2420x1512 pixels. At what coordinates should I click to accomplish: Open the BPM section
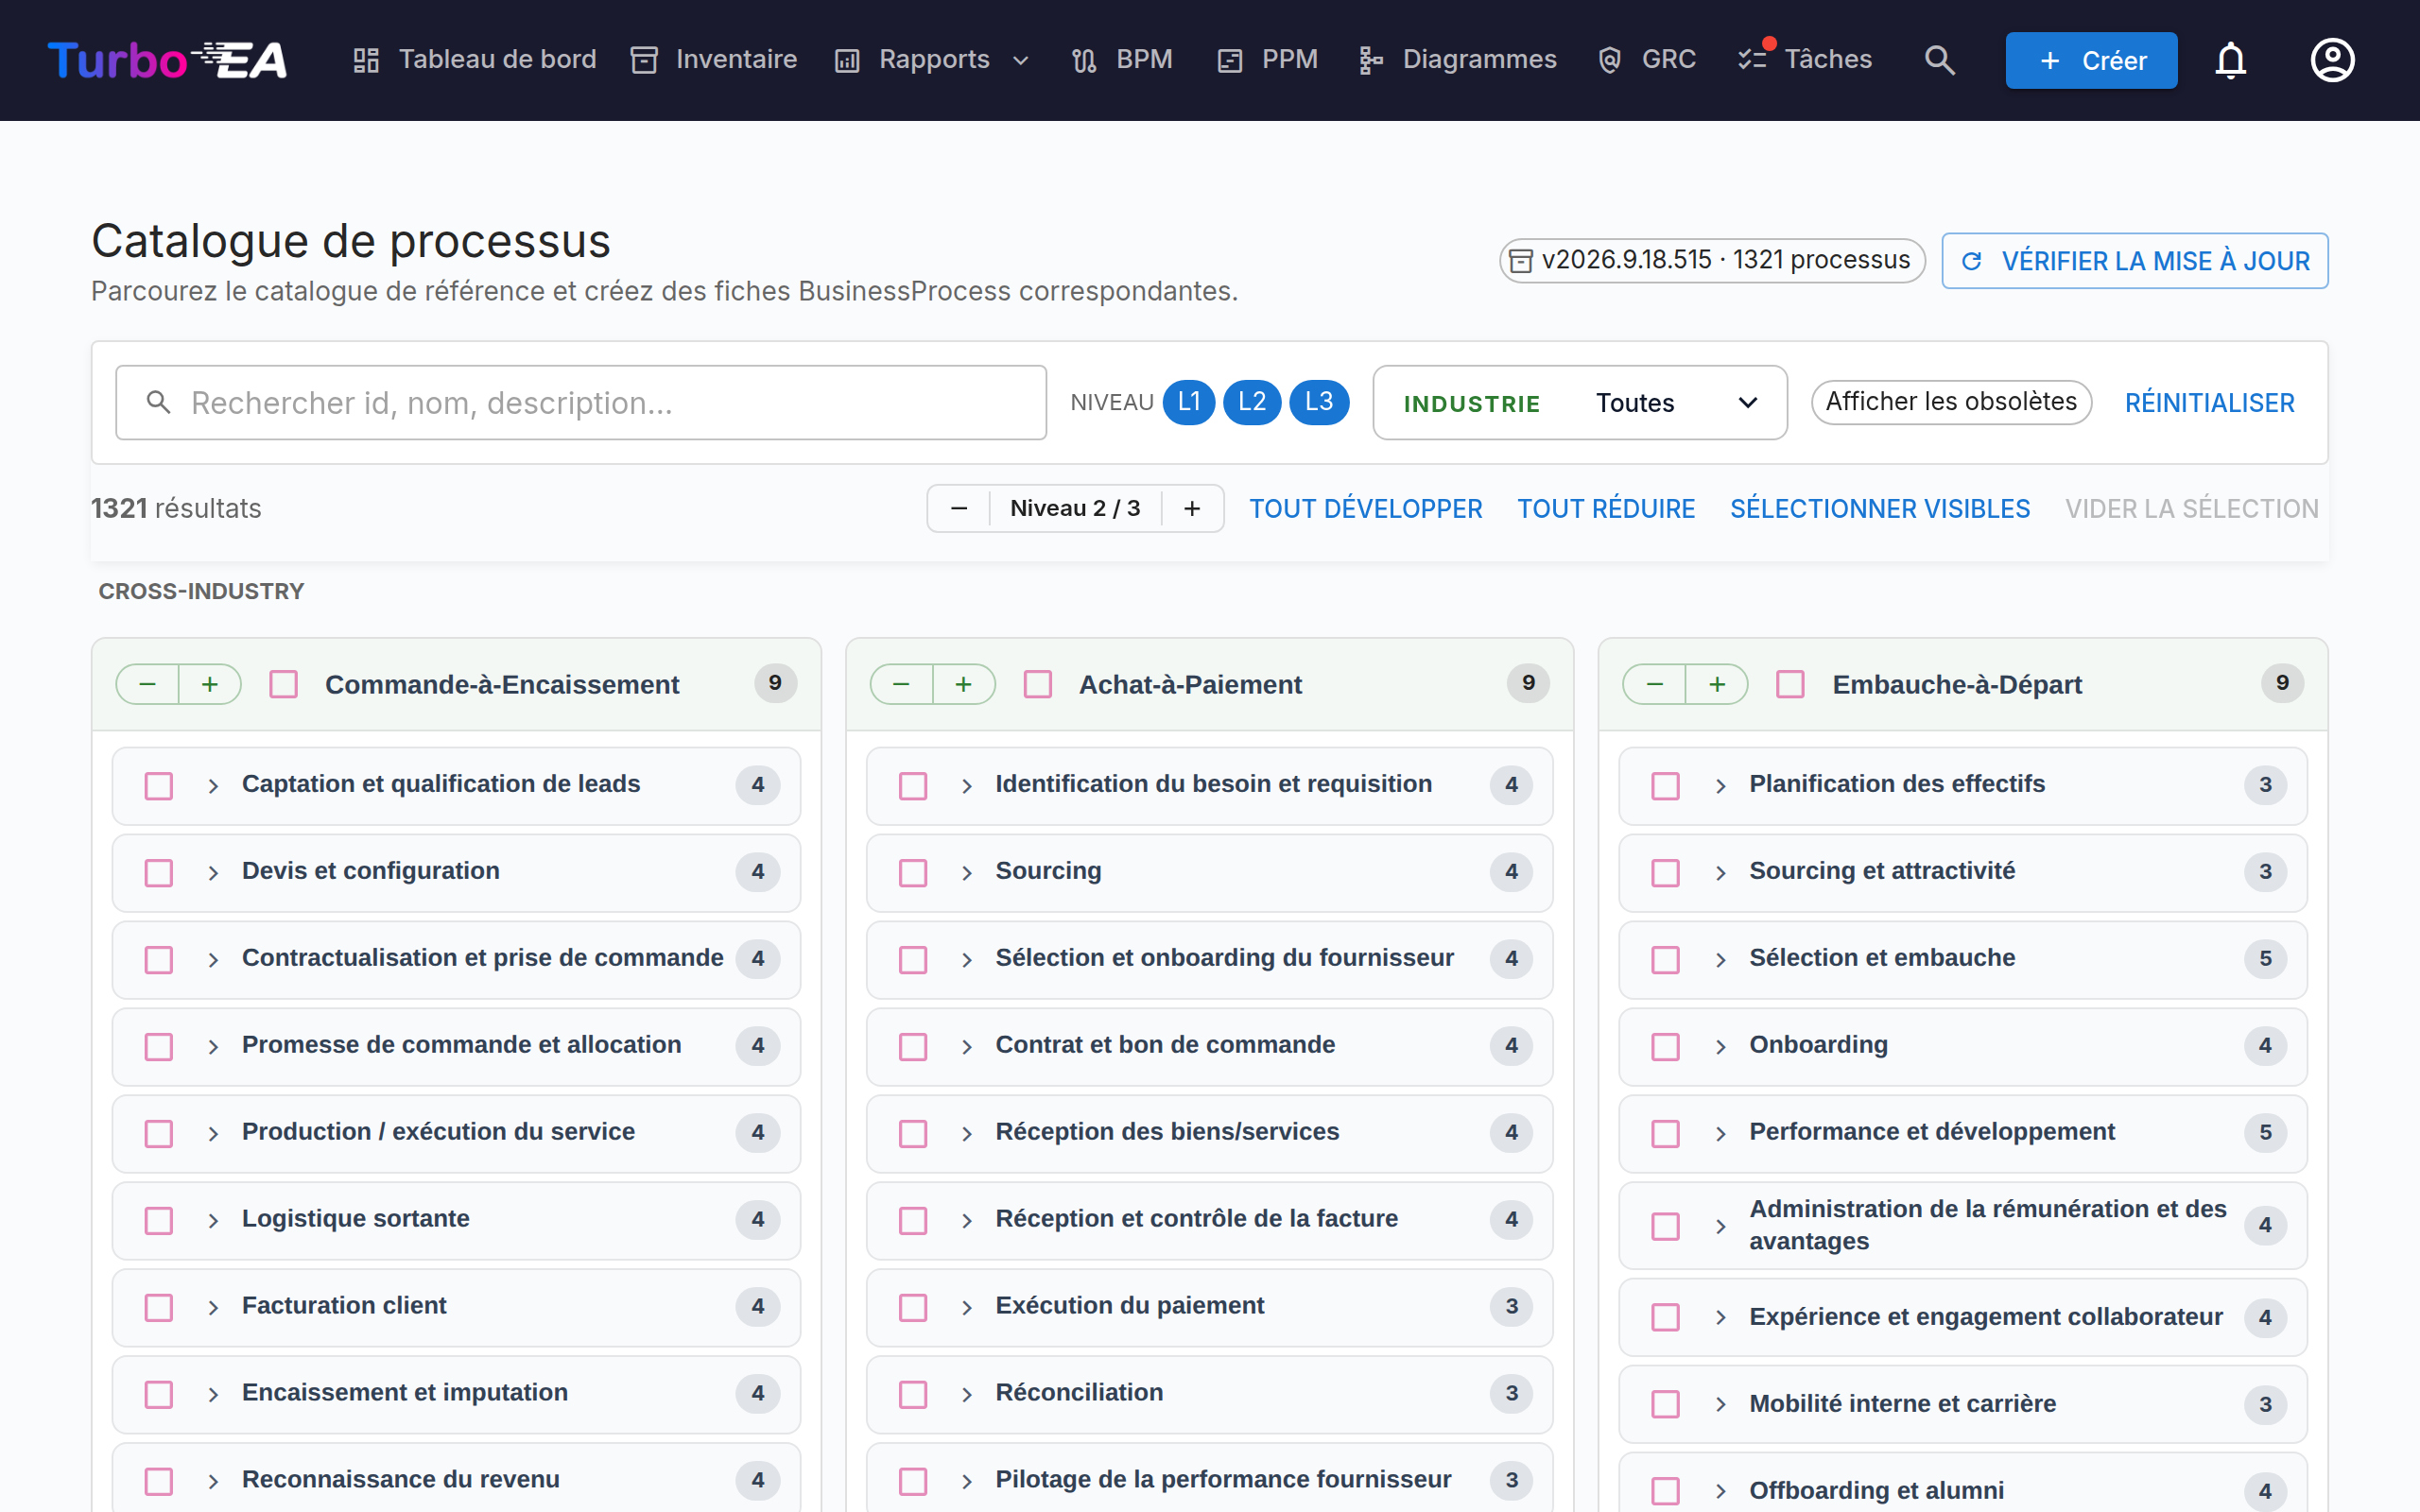pos(1122,60)
